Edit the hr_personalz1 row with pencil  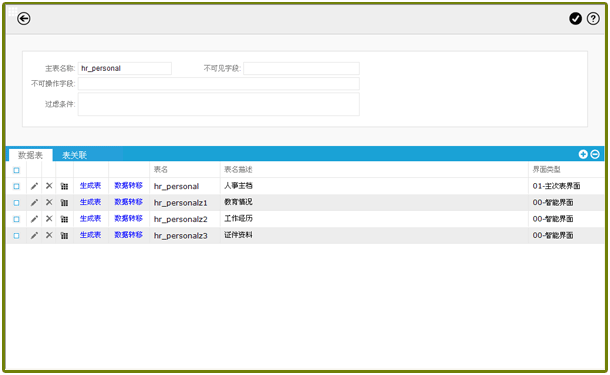click(x=34, y=203)
